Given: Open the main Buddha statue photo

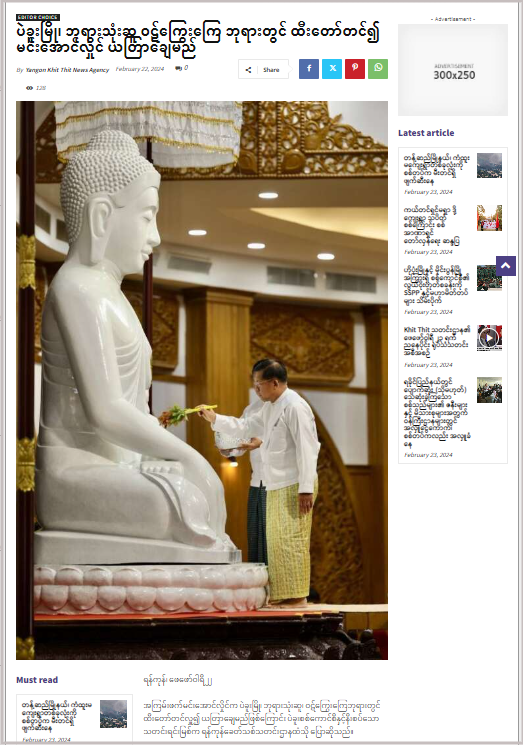Looking at the screenshot, I should point(202,380).
